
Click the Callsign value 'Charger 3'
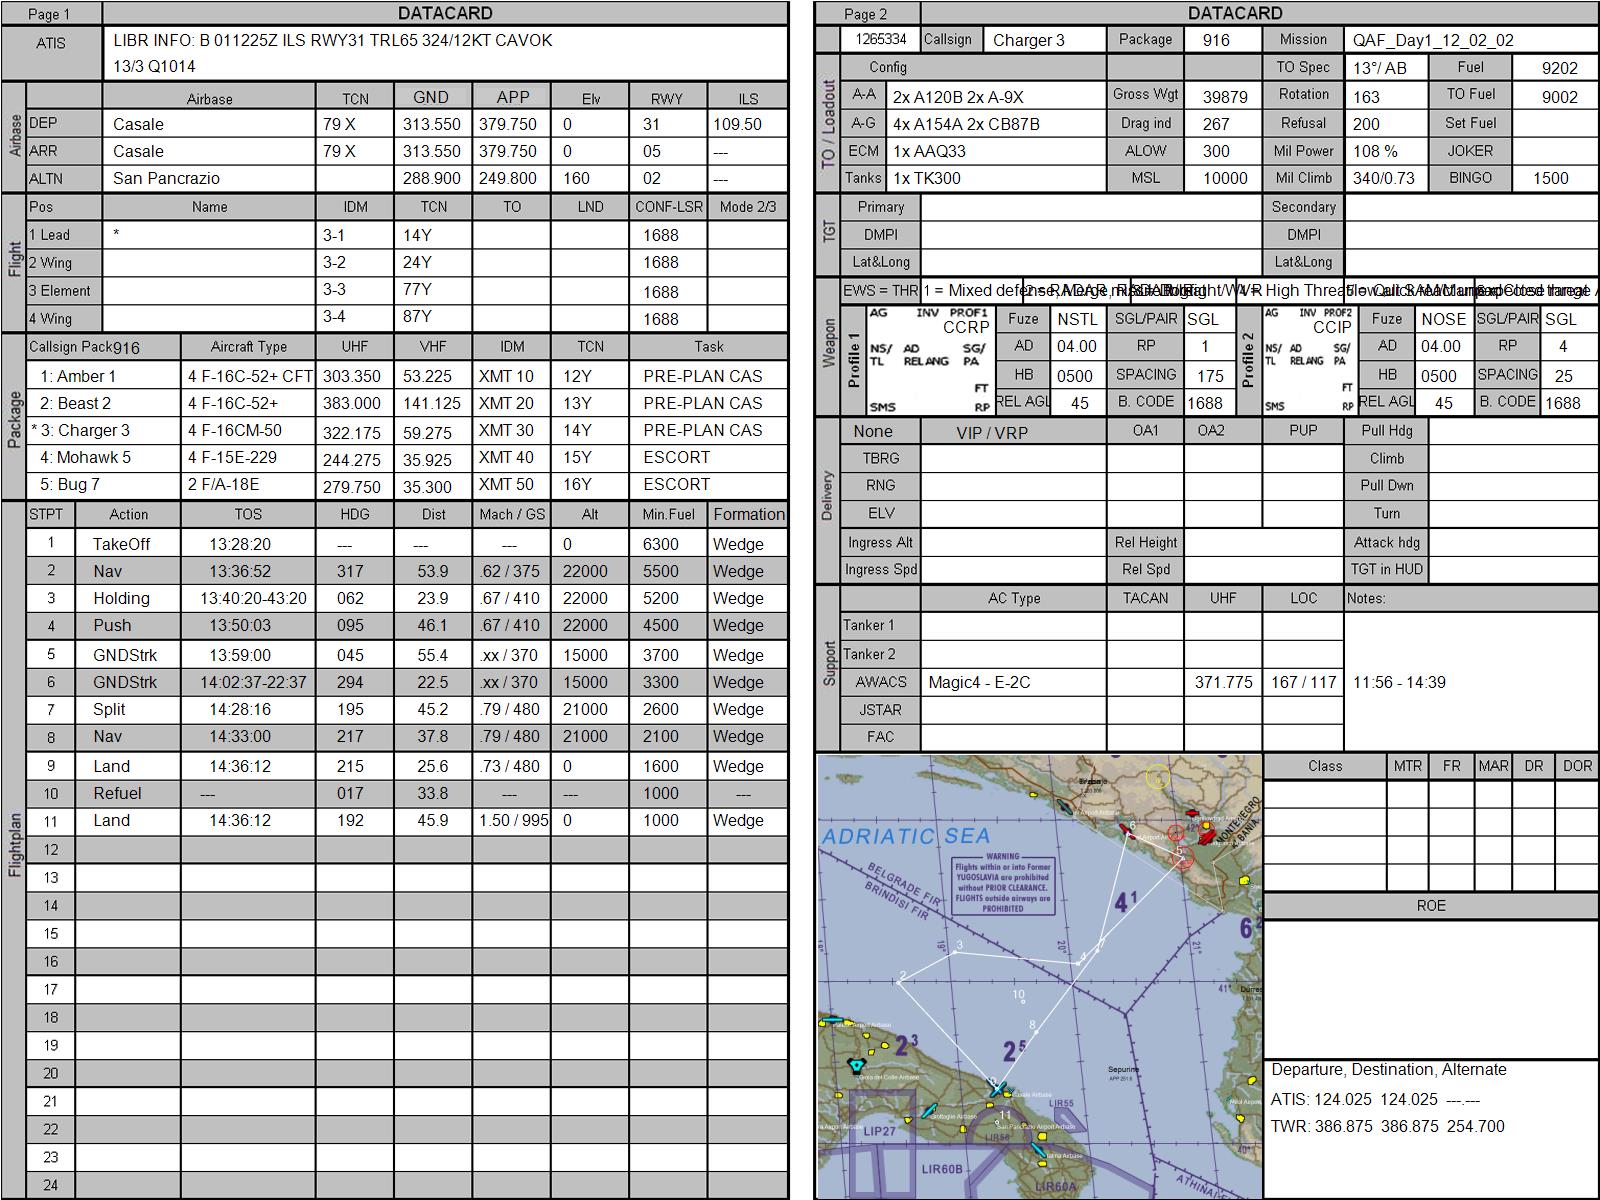click(x=1028, y=40)
